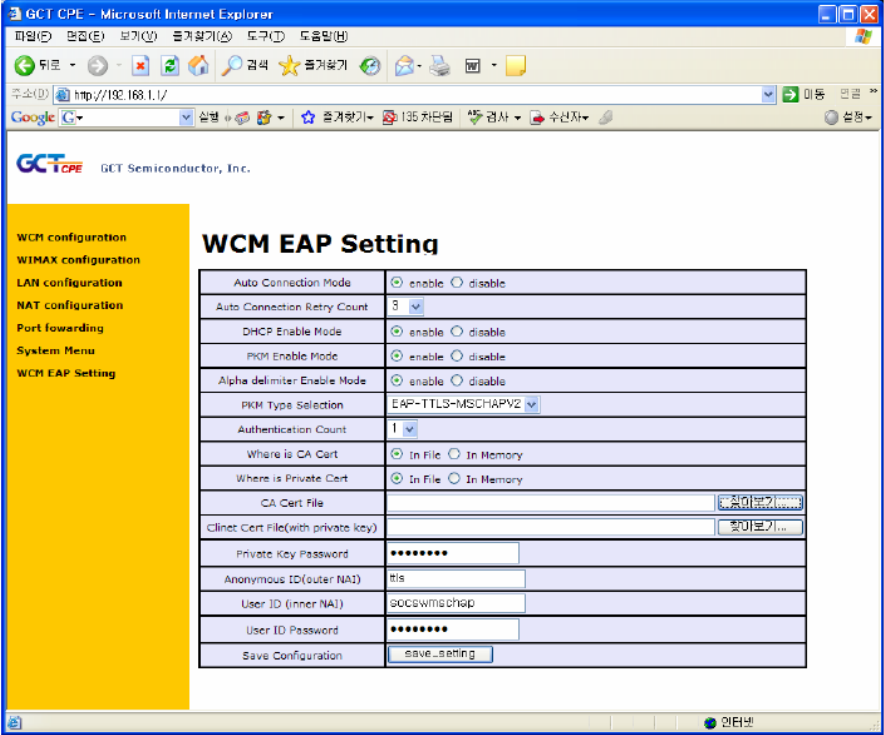Stop page loading with red X icon
This screenshot has height=735, width=884.
click(x=140, y=66)
